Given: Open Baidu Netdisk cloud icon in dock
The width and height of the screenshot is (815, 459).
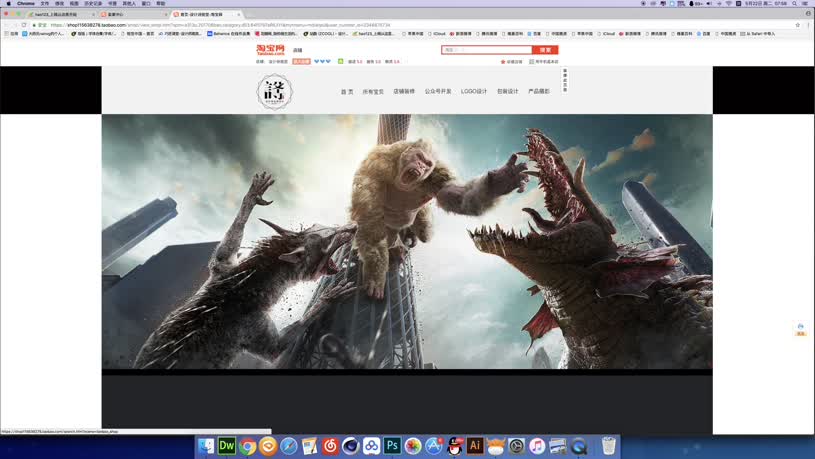Looking at the screenshot, I should click(371, 446).
